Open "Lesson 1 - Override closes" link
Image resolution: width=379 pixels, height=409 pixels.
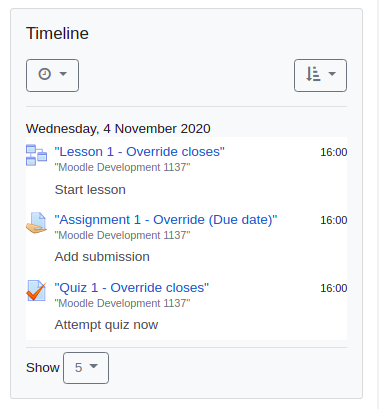(x=140, y=152)
